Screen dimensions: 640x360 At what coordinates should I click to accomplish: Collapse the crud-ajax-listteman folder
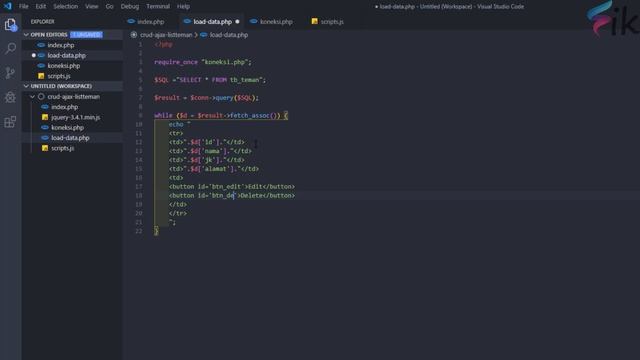point(32,97)
